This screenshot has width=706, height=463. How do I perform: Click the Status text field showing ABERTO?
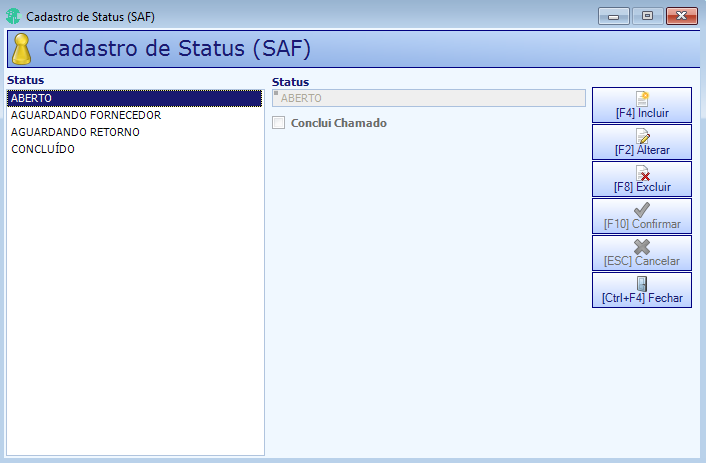[x=429, y=98]
